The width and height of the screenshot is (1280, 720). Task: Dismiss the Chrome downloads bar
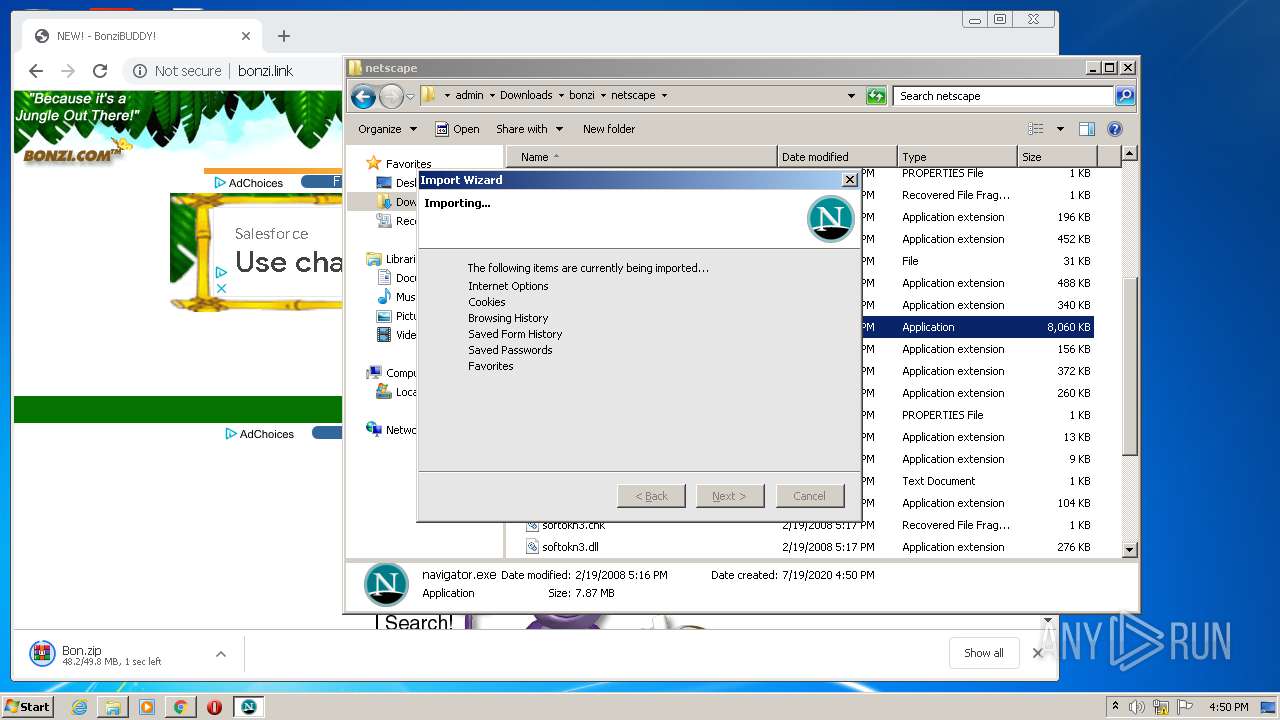click(x=1037, y=653)
